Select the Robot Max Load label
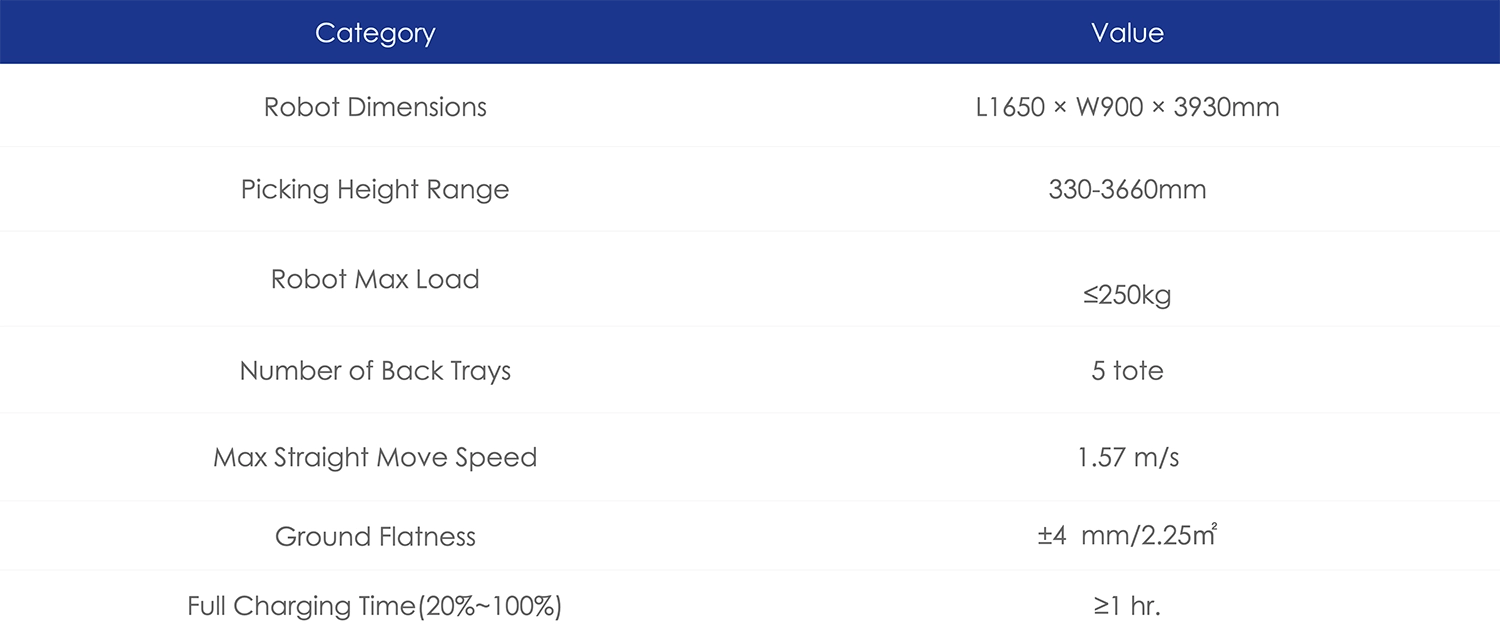The image size is (1500, 637). tap(375, 279)
